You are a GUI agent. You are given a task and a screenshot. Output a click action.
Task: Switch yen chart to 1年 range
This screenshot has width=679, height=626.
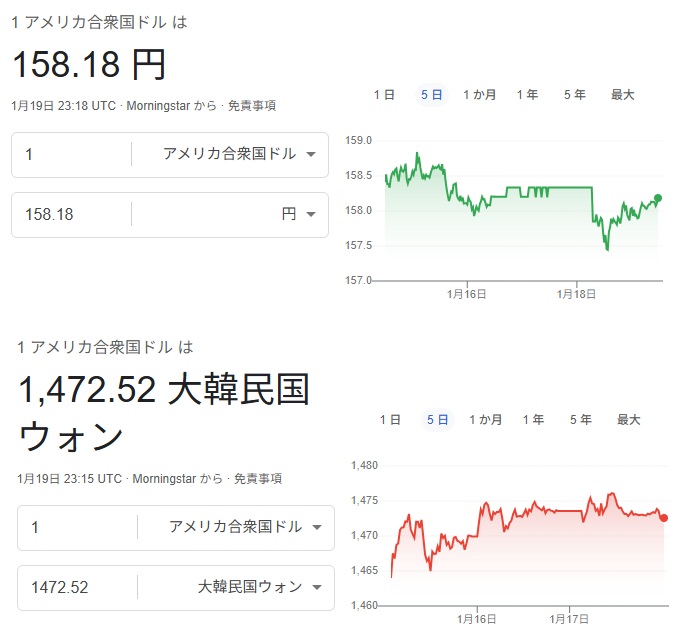[527, 95]
